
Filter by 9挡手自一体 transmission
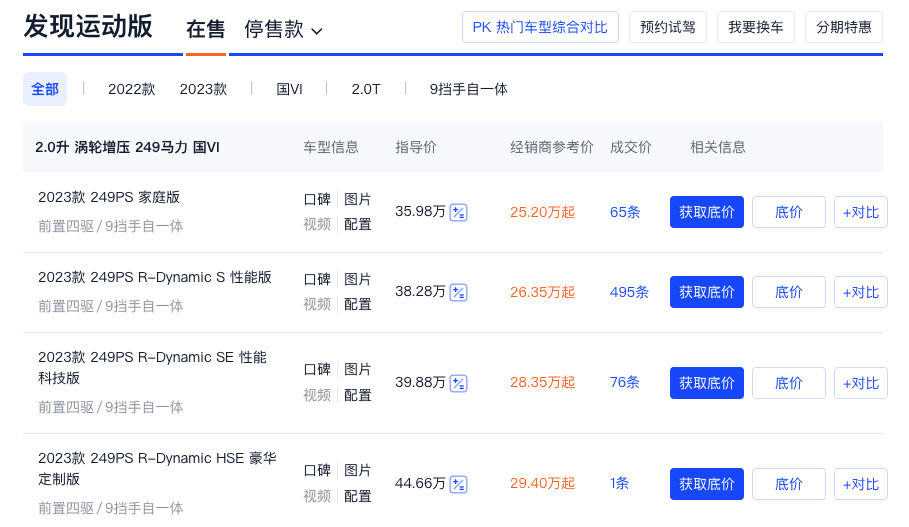coord(468,89)
